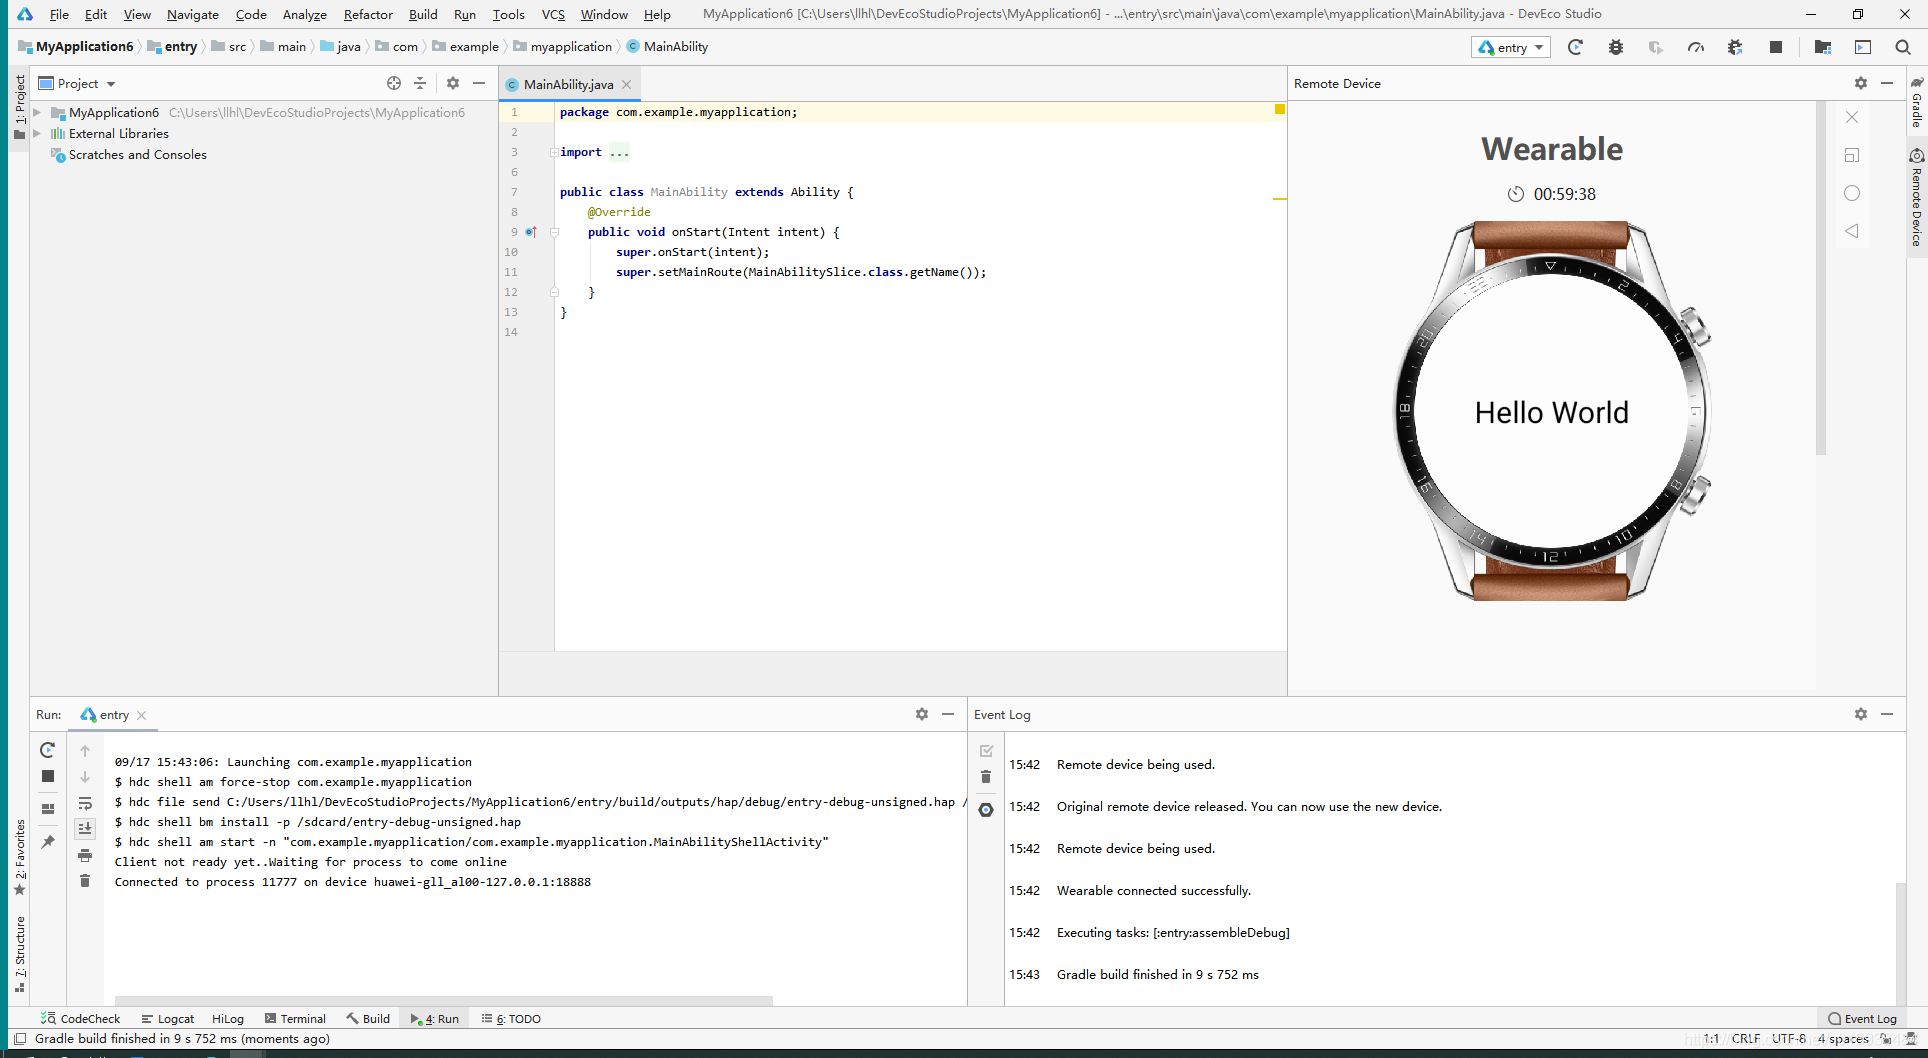Pin the Run tab

tap(47, 842)
